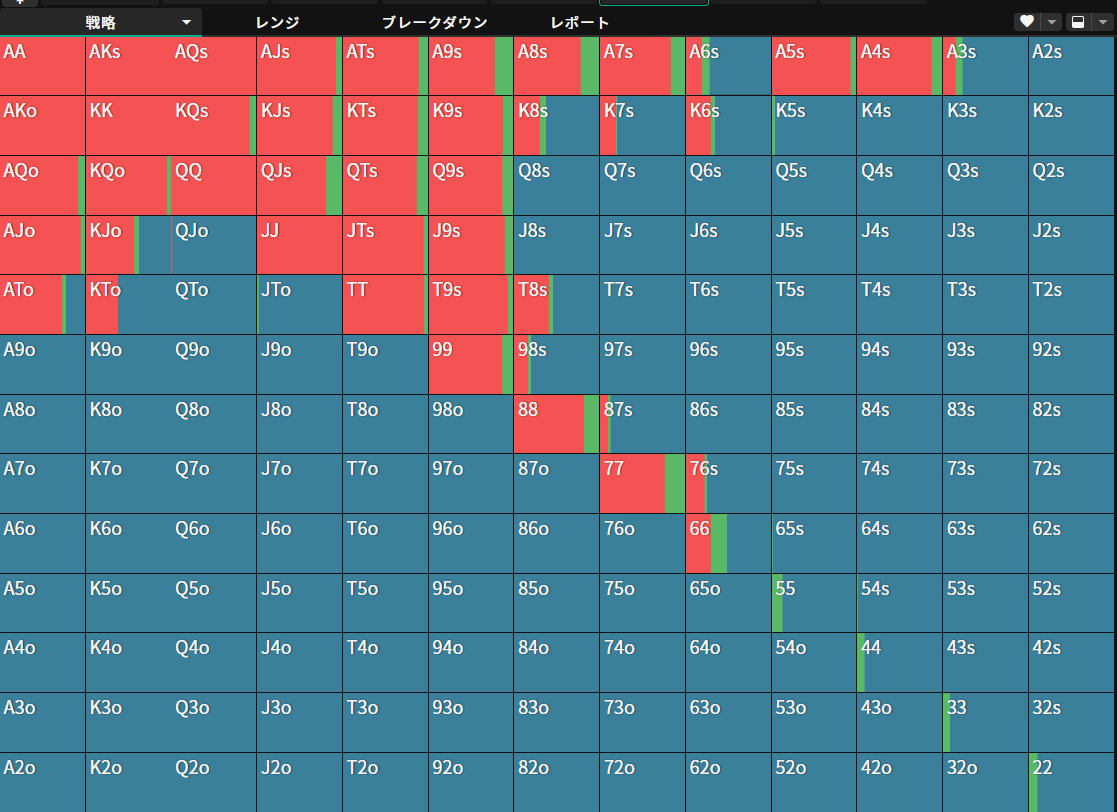Screen dimensions: 1117x812
Task: Choose the T8s hand cell
Action: 556,305
